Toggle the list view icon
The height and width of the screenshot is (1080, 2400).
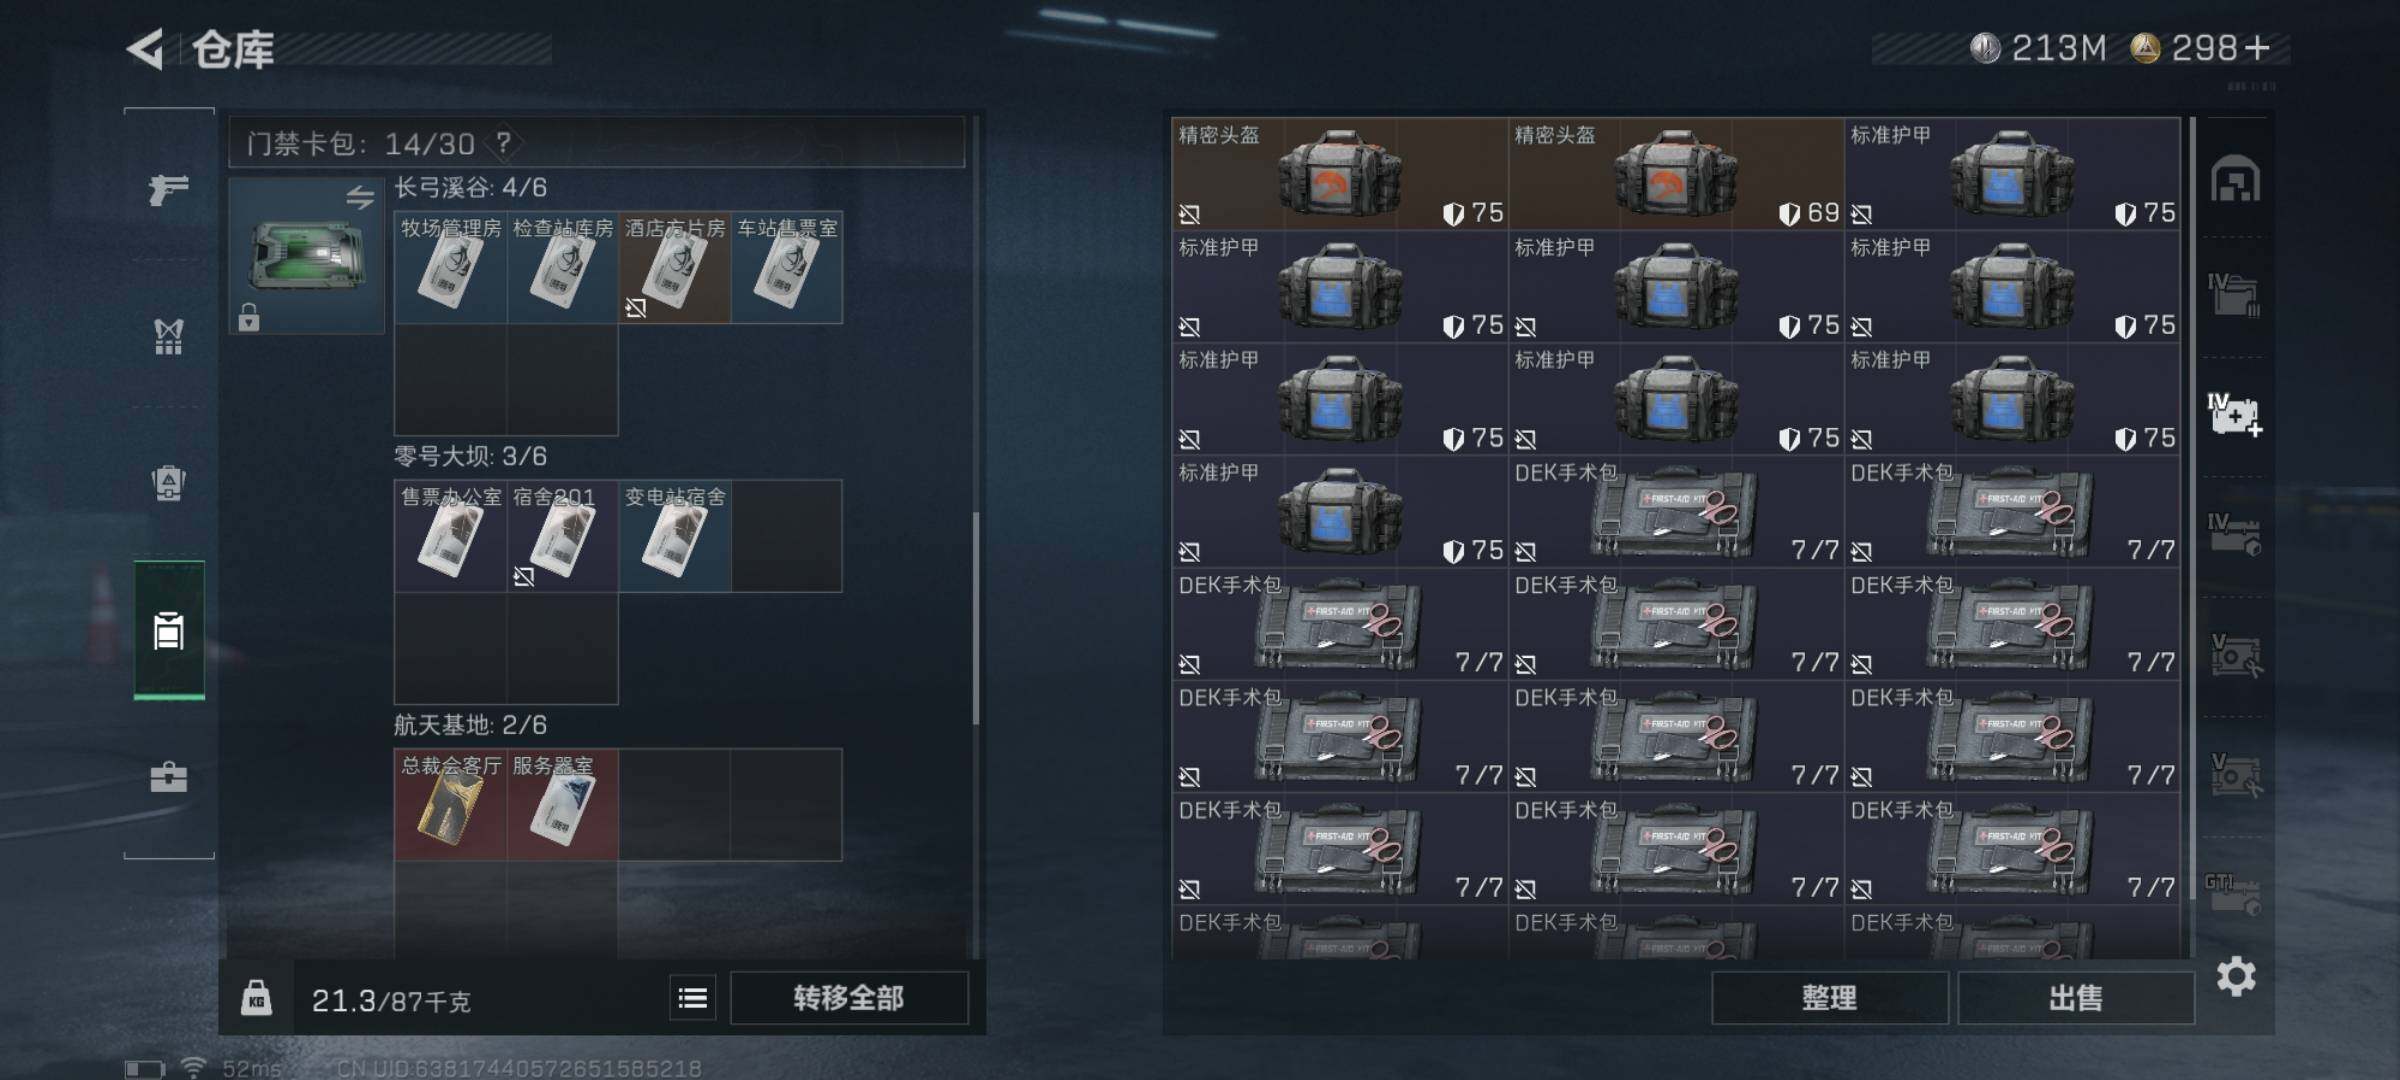tap(692, 998)
